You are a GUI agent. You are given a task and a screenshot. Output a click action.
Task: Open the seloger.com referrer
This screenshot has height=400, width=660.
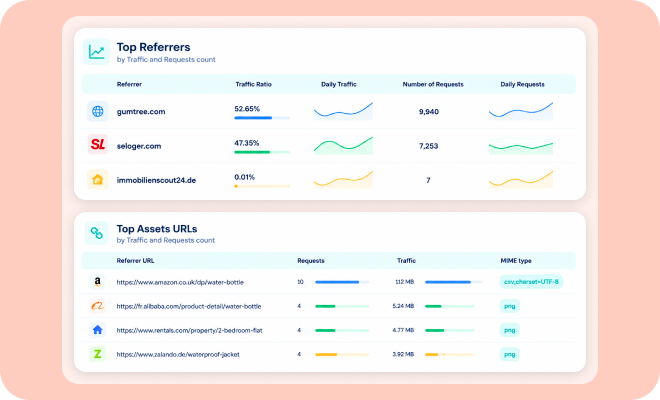(139, 146)
